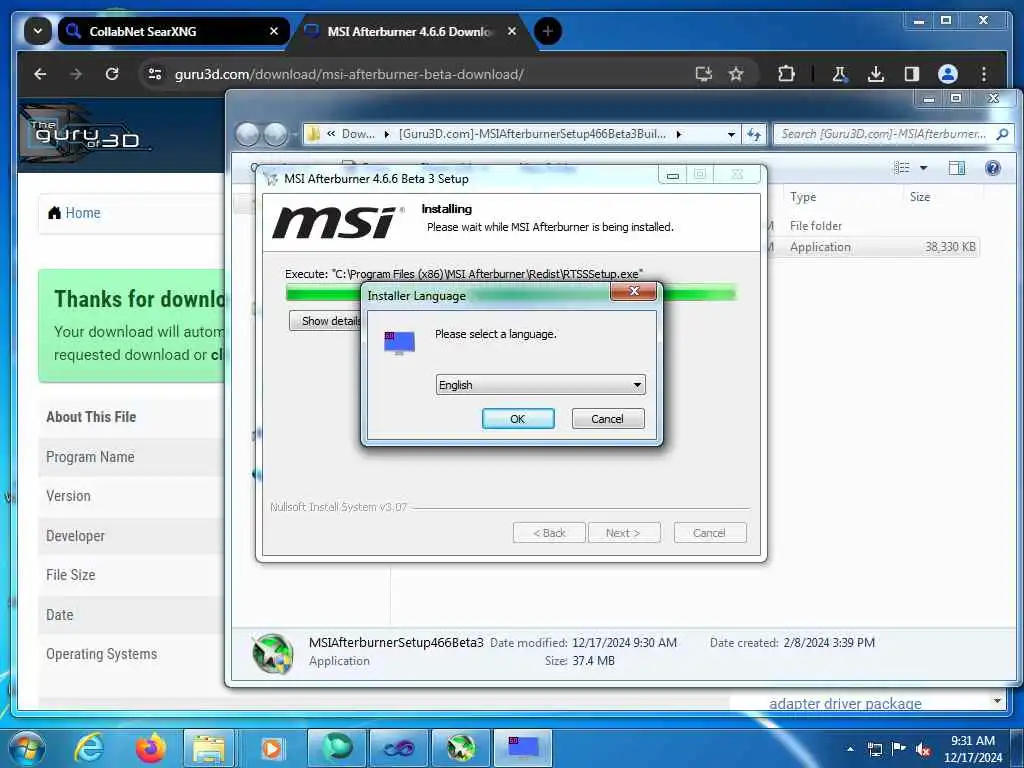The width and height of the screenshot is (1024, 768).
Task: Toggle the Explorer preview pane
Action: click(x=957, y=168)
